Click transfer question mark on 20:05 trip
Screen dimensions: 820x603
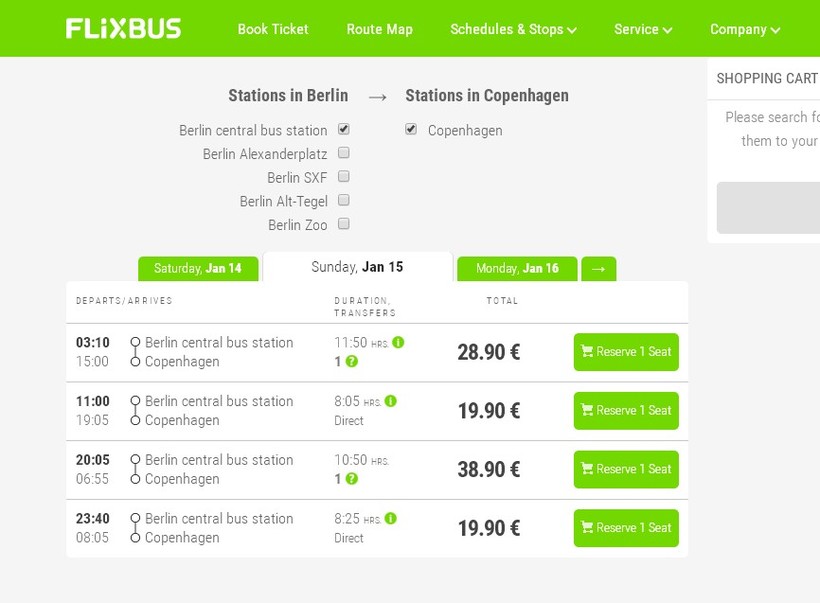click(x=352, y=479)
